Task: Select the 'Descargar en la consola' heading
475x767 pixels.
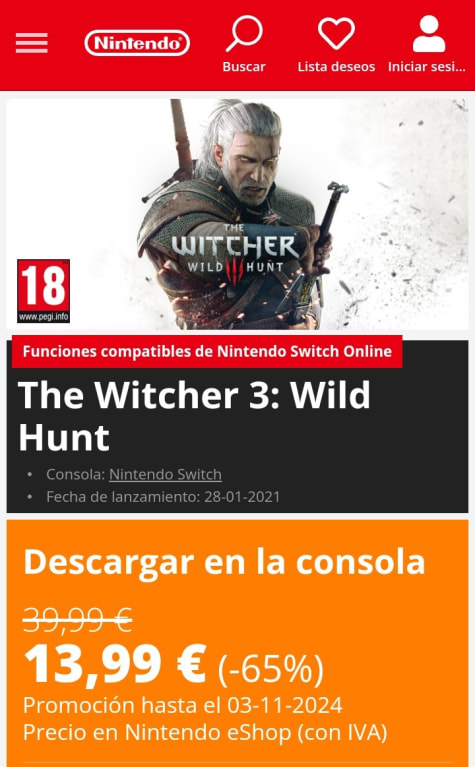Action: click(x=224, y=562)
